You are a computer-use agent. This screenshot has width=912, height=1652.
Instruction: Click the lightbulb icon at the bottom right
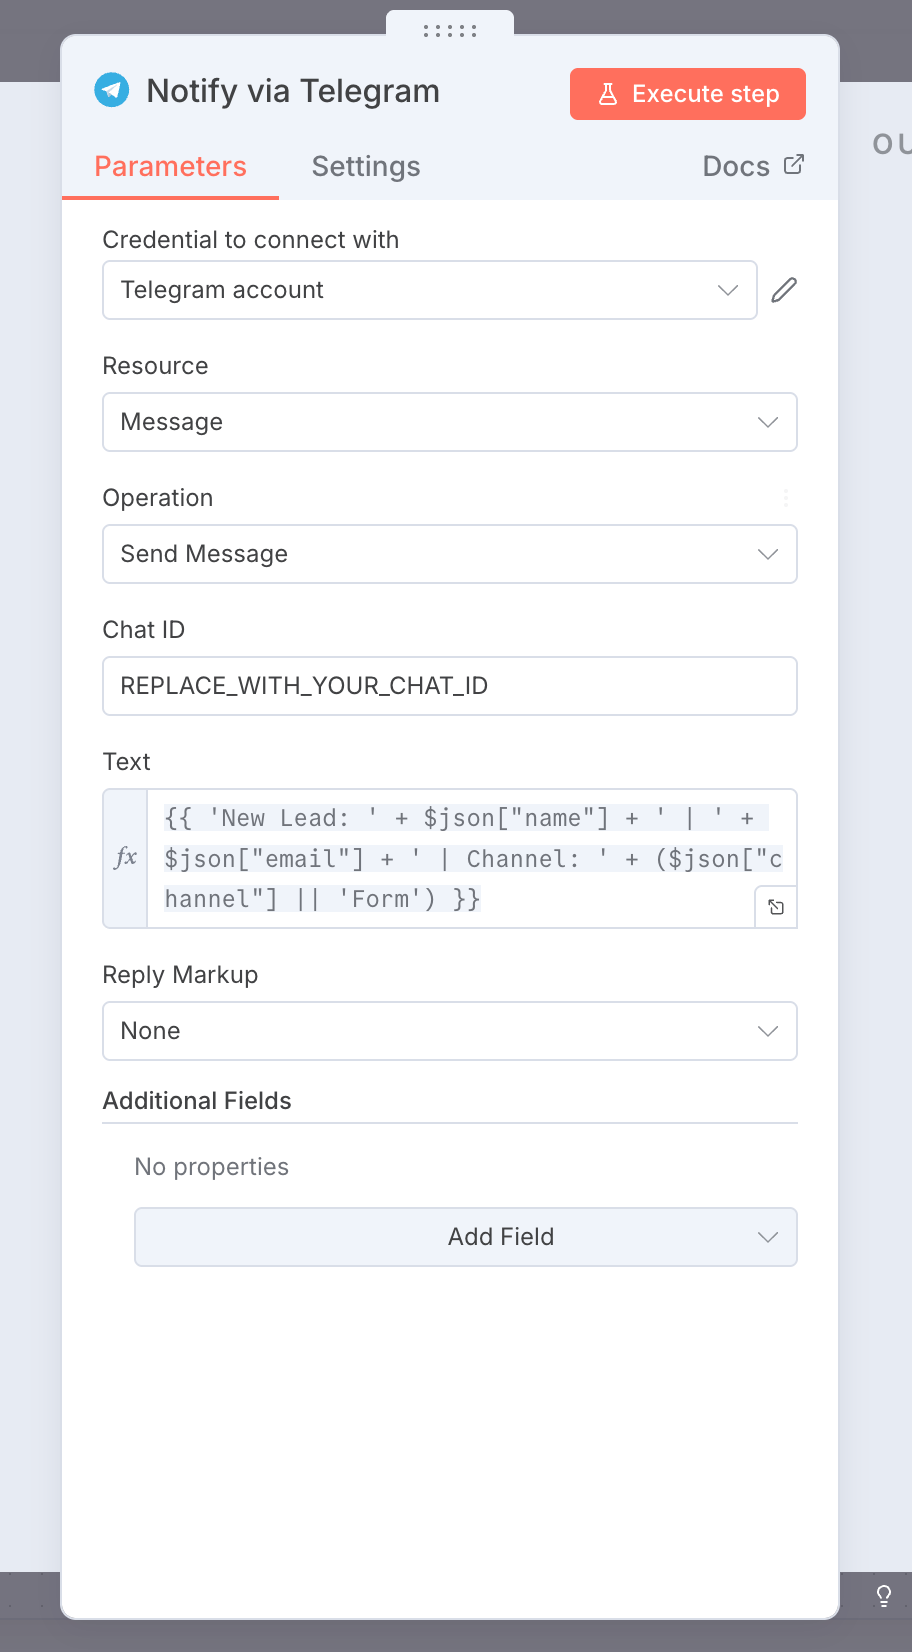tap(884, 1595)
